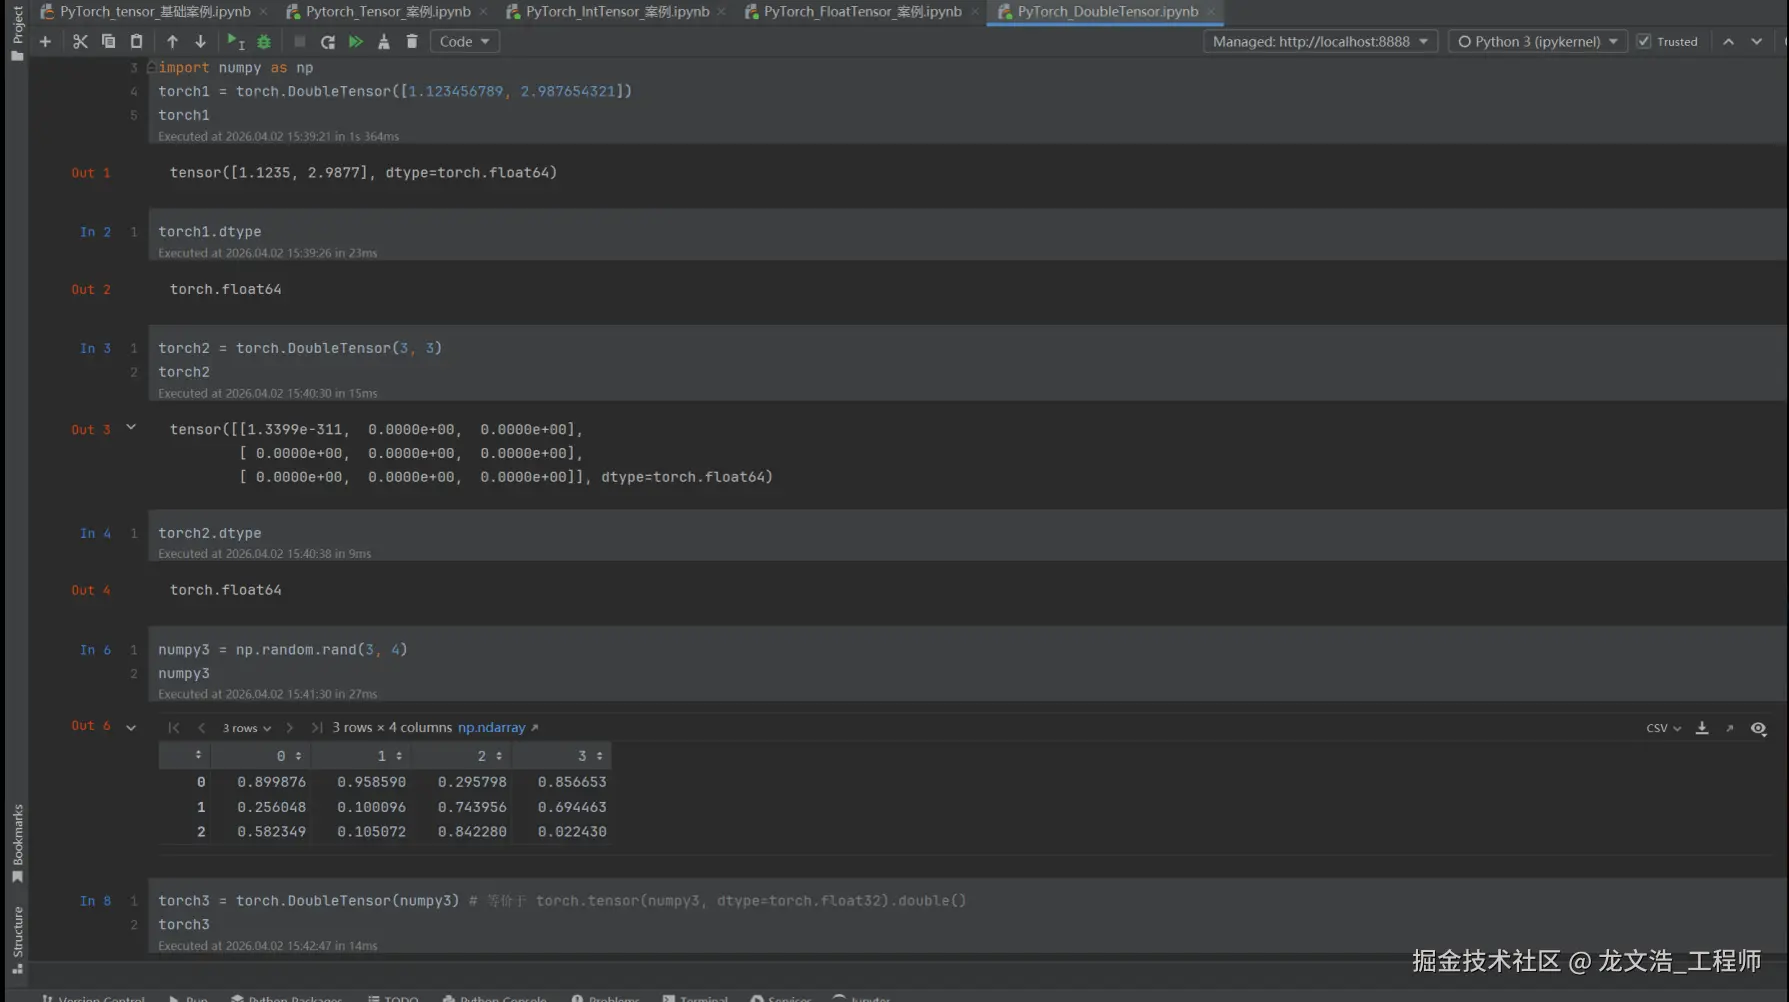Open the table output in a separate tab
1789x1002 pixels.
[1729, 728]
